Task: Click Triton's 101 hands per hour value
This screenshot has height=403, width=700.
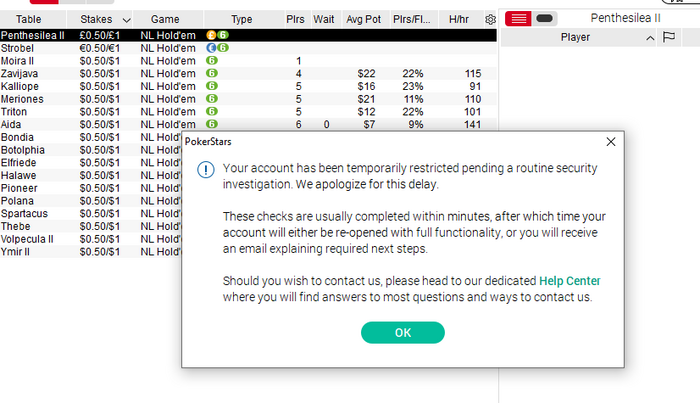Action: (472, 112)
